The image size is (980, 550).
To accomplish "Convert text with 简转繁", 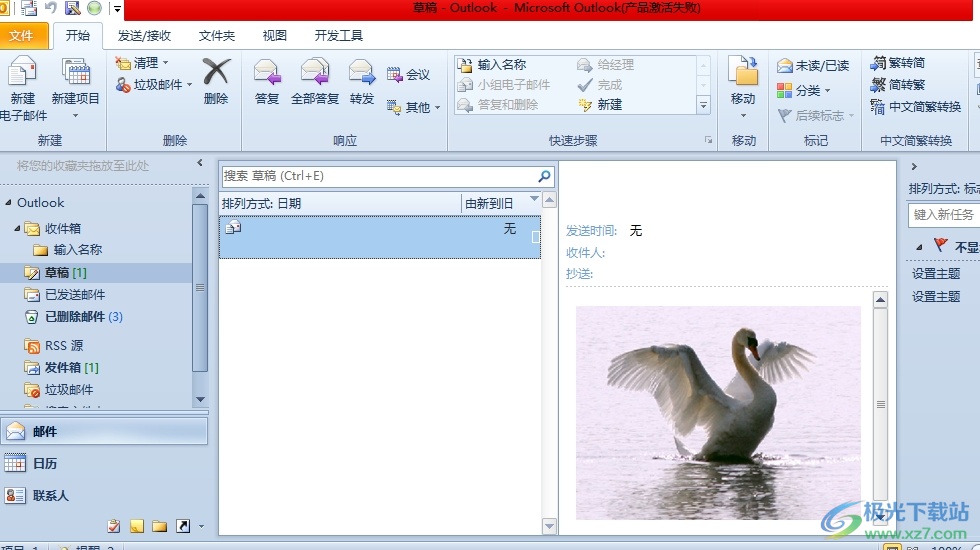I will click(x=898, y=85).
